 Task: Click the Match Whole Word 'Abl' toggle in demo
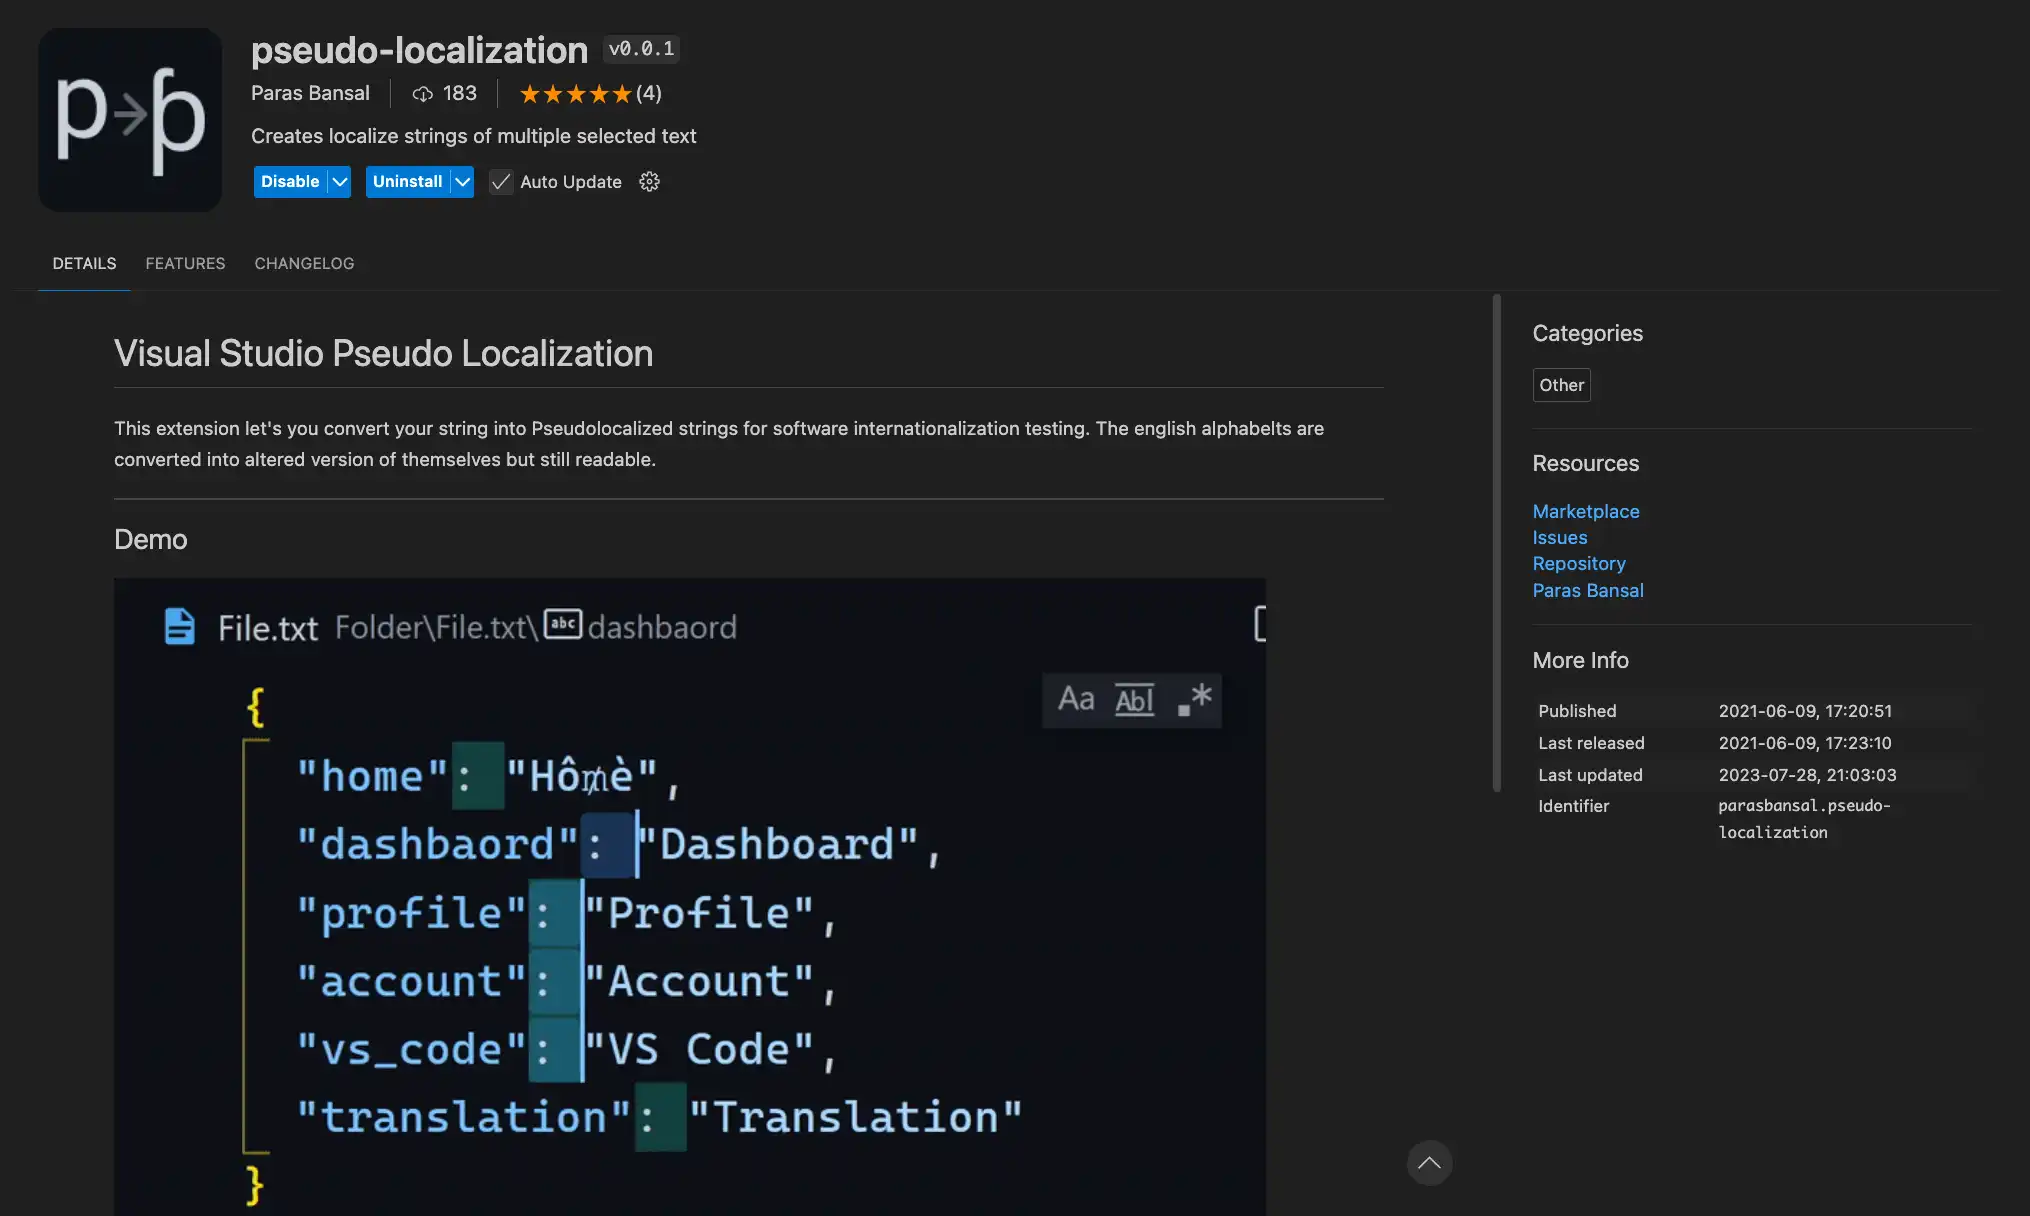tap(1134, 699)
